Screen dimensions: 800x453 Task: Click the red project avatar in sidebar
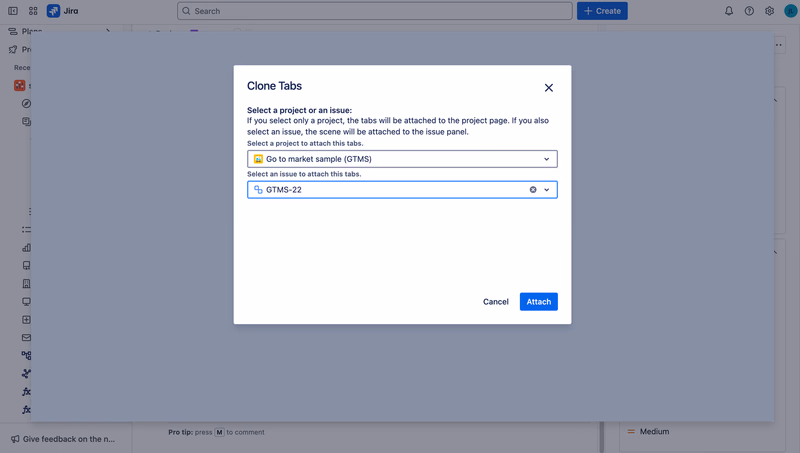coord(19,85)
